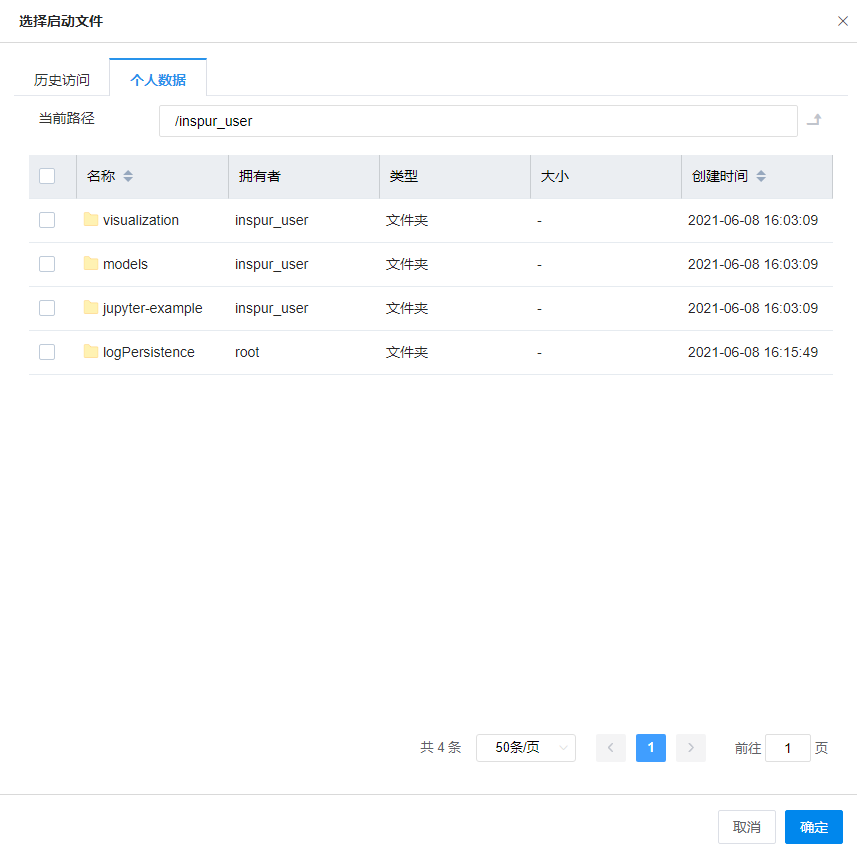Click the models folder icon
This screenshot has width=857, height=851.
tap(91, 264)
